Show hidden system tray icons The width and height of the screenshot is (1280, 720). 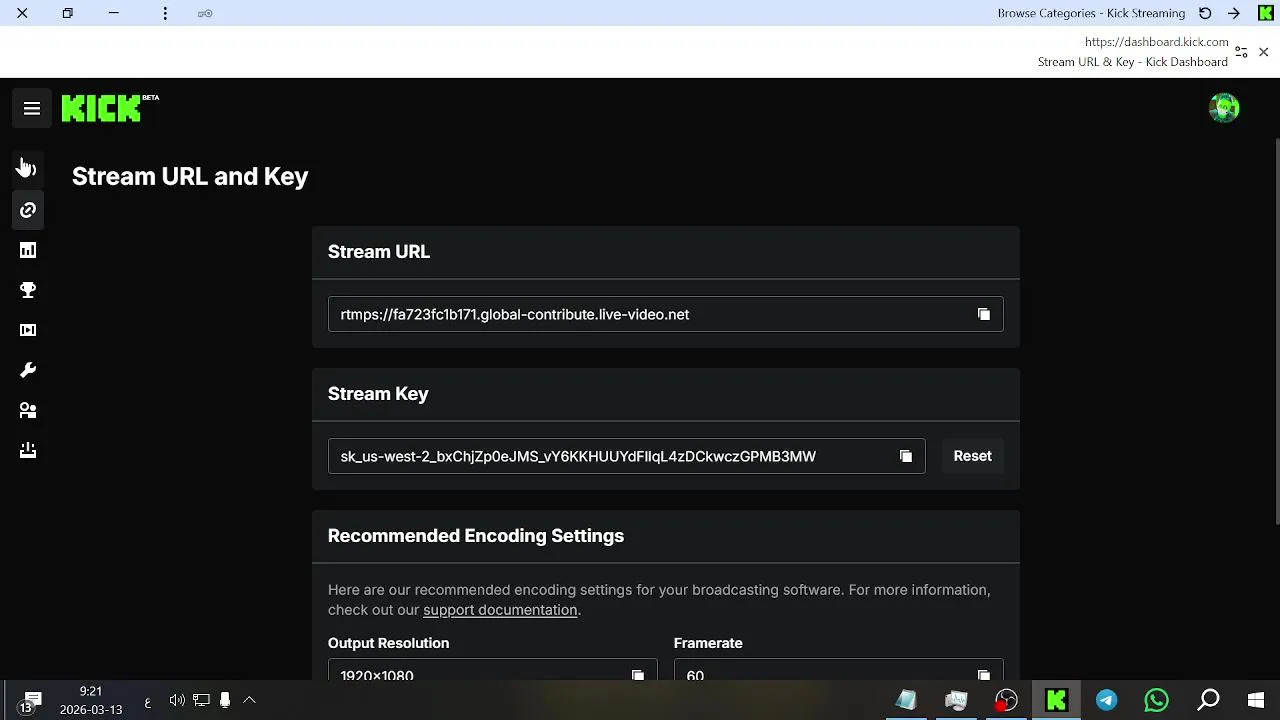click(x=250, y=700)
